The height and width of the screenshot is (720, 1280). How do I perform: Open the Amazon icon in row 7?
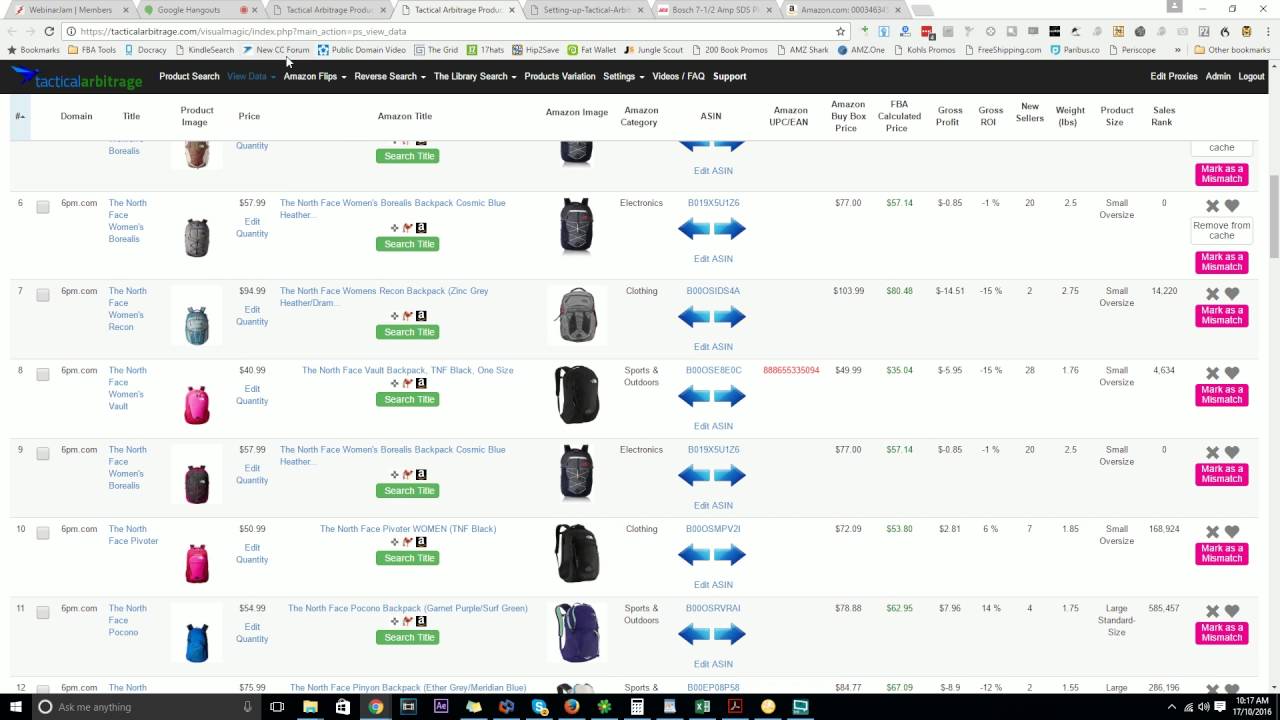(x=422, y=316)
